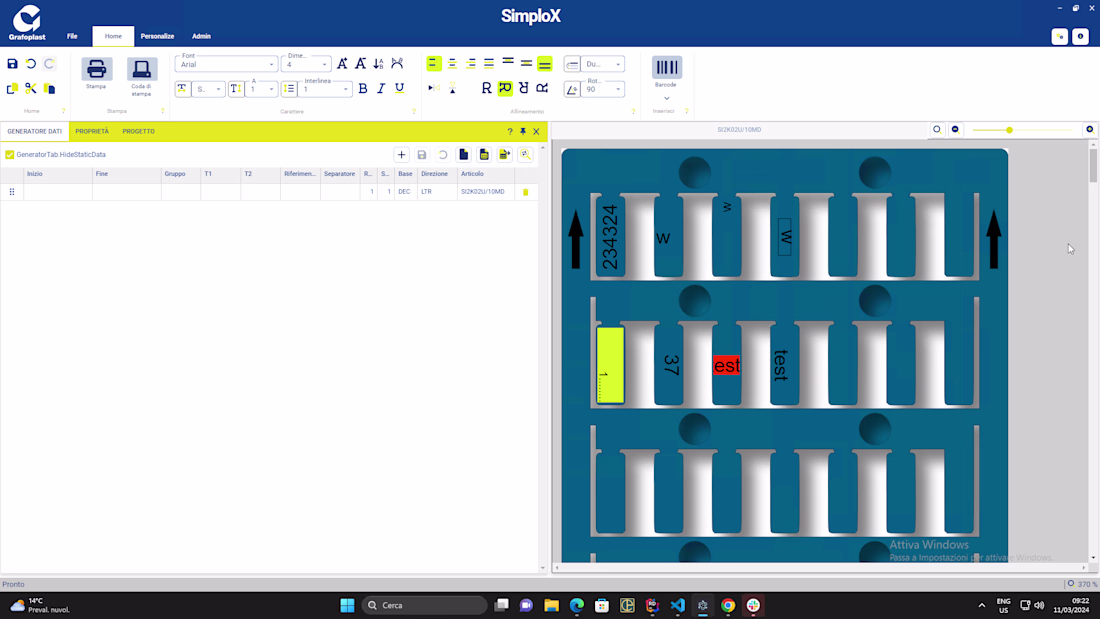Add a new generator row with plus
This screenshot has height=619, width=1100.
pos(401,155)
